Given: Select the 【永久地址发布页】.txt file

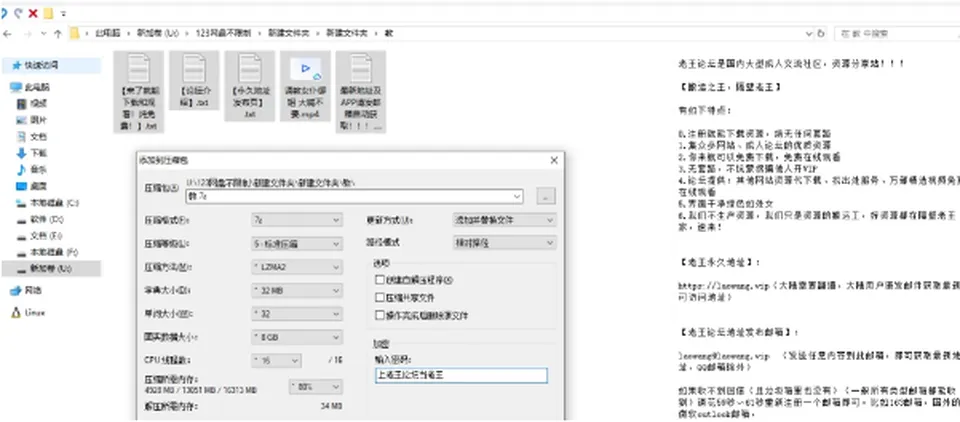Looking at the screenshot, I should (249, 86).
